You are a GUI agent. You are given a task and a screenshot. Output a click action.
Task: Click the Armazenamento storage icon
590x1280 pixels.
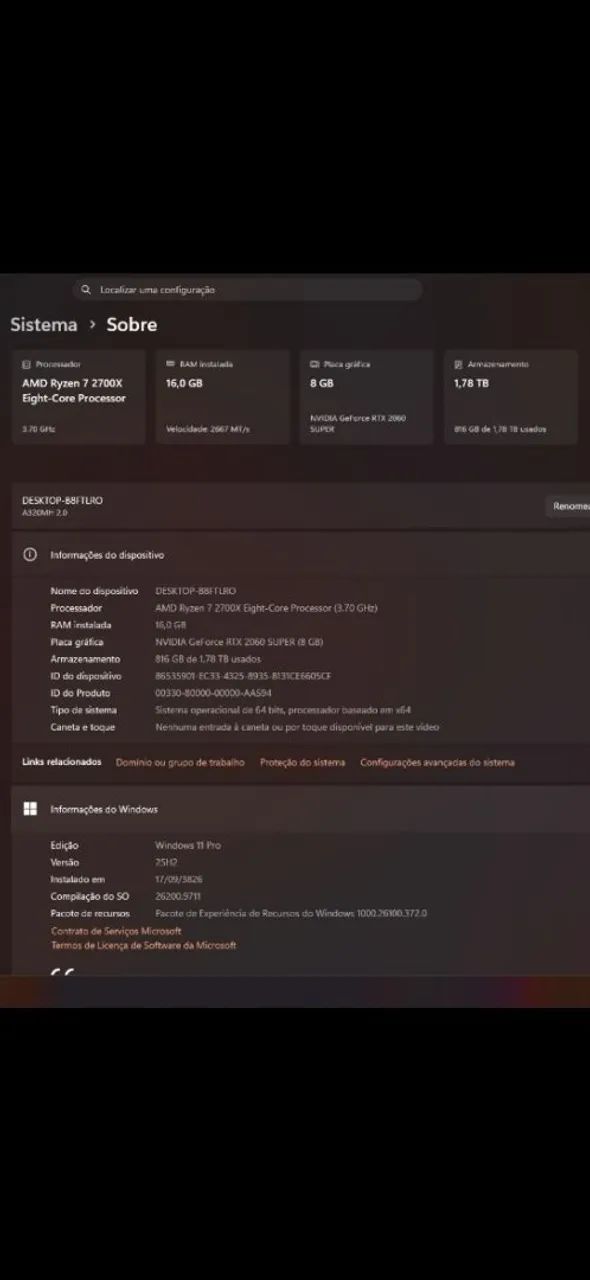[458, 365]
